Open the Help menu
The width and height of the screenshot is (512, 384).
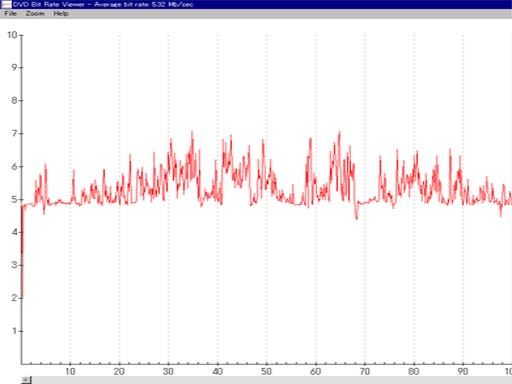click(x=61, y=14)
